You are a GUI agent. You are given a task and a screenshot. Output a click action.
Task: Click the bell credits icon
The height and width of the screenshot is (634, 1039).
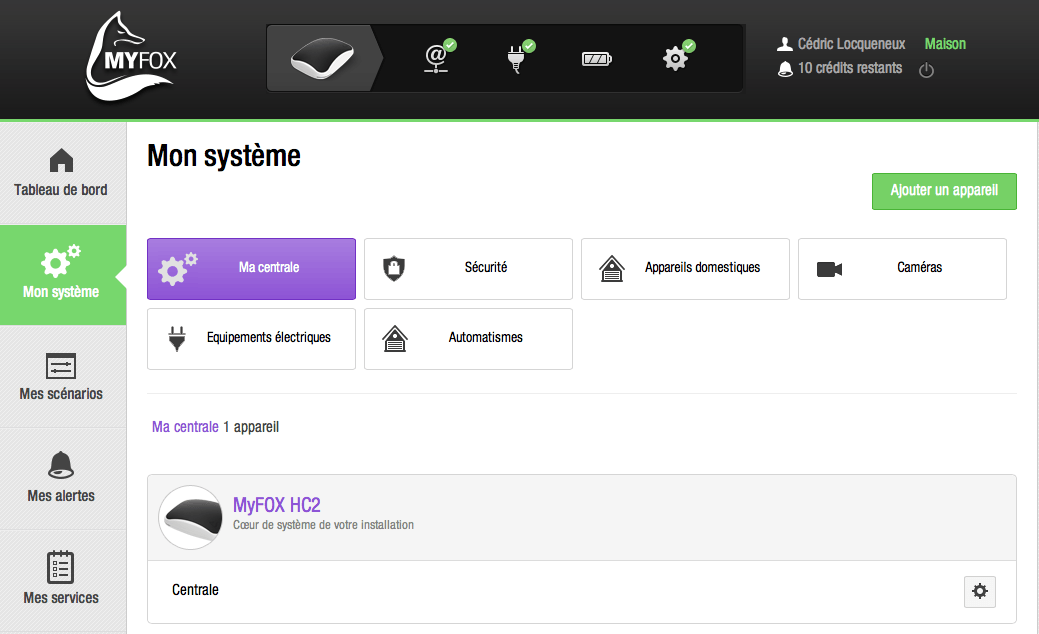coord(785,69)
